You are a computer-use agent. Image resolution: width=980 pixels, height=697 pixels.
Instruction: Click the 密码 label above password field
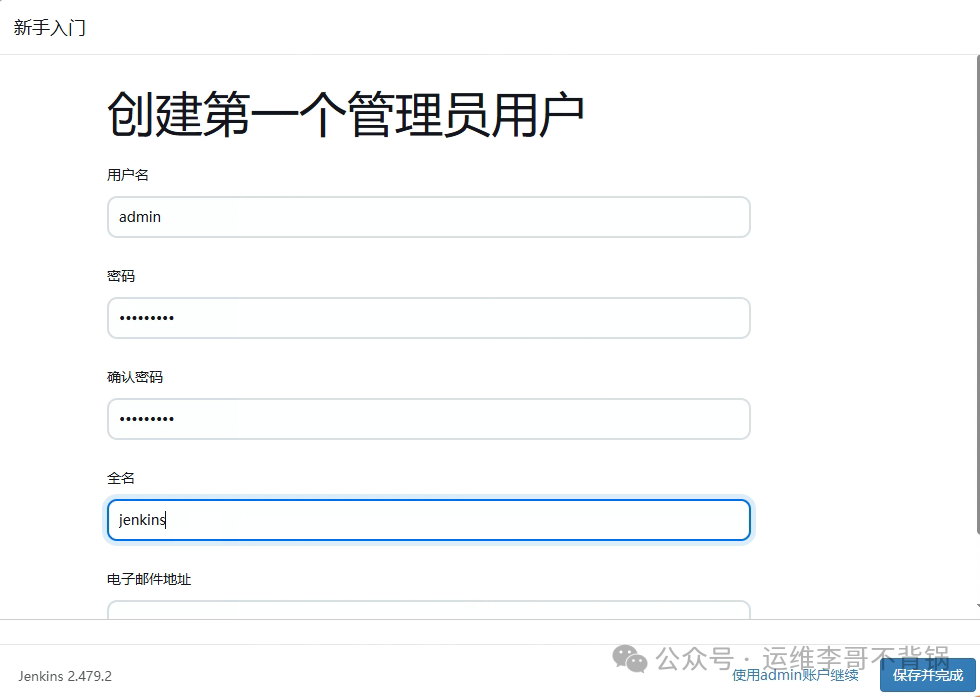121,276
